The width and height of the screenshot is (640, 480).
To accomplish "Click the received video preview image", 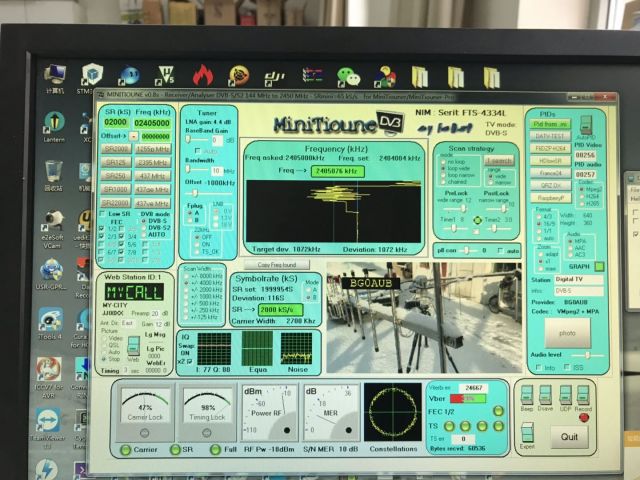I will [x=424, y=318].
